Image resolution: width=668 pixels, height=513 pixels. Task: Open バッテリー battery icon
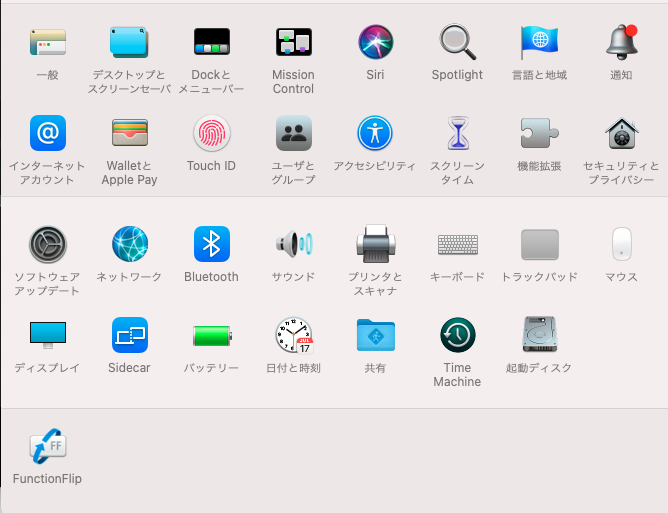[212, 336]
